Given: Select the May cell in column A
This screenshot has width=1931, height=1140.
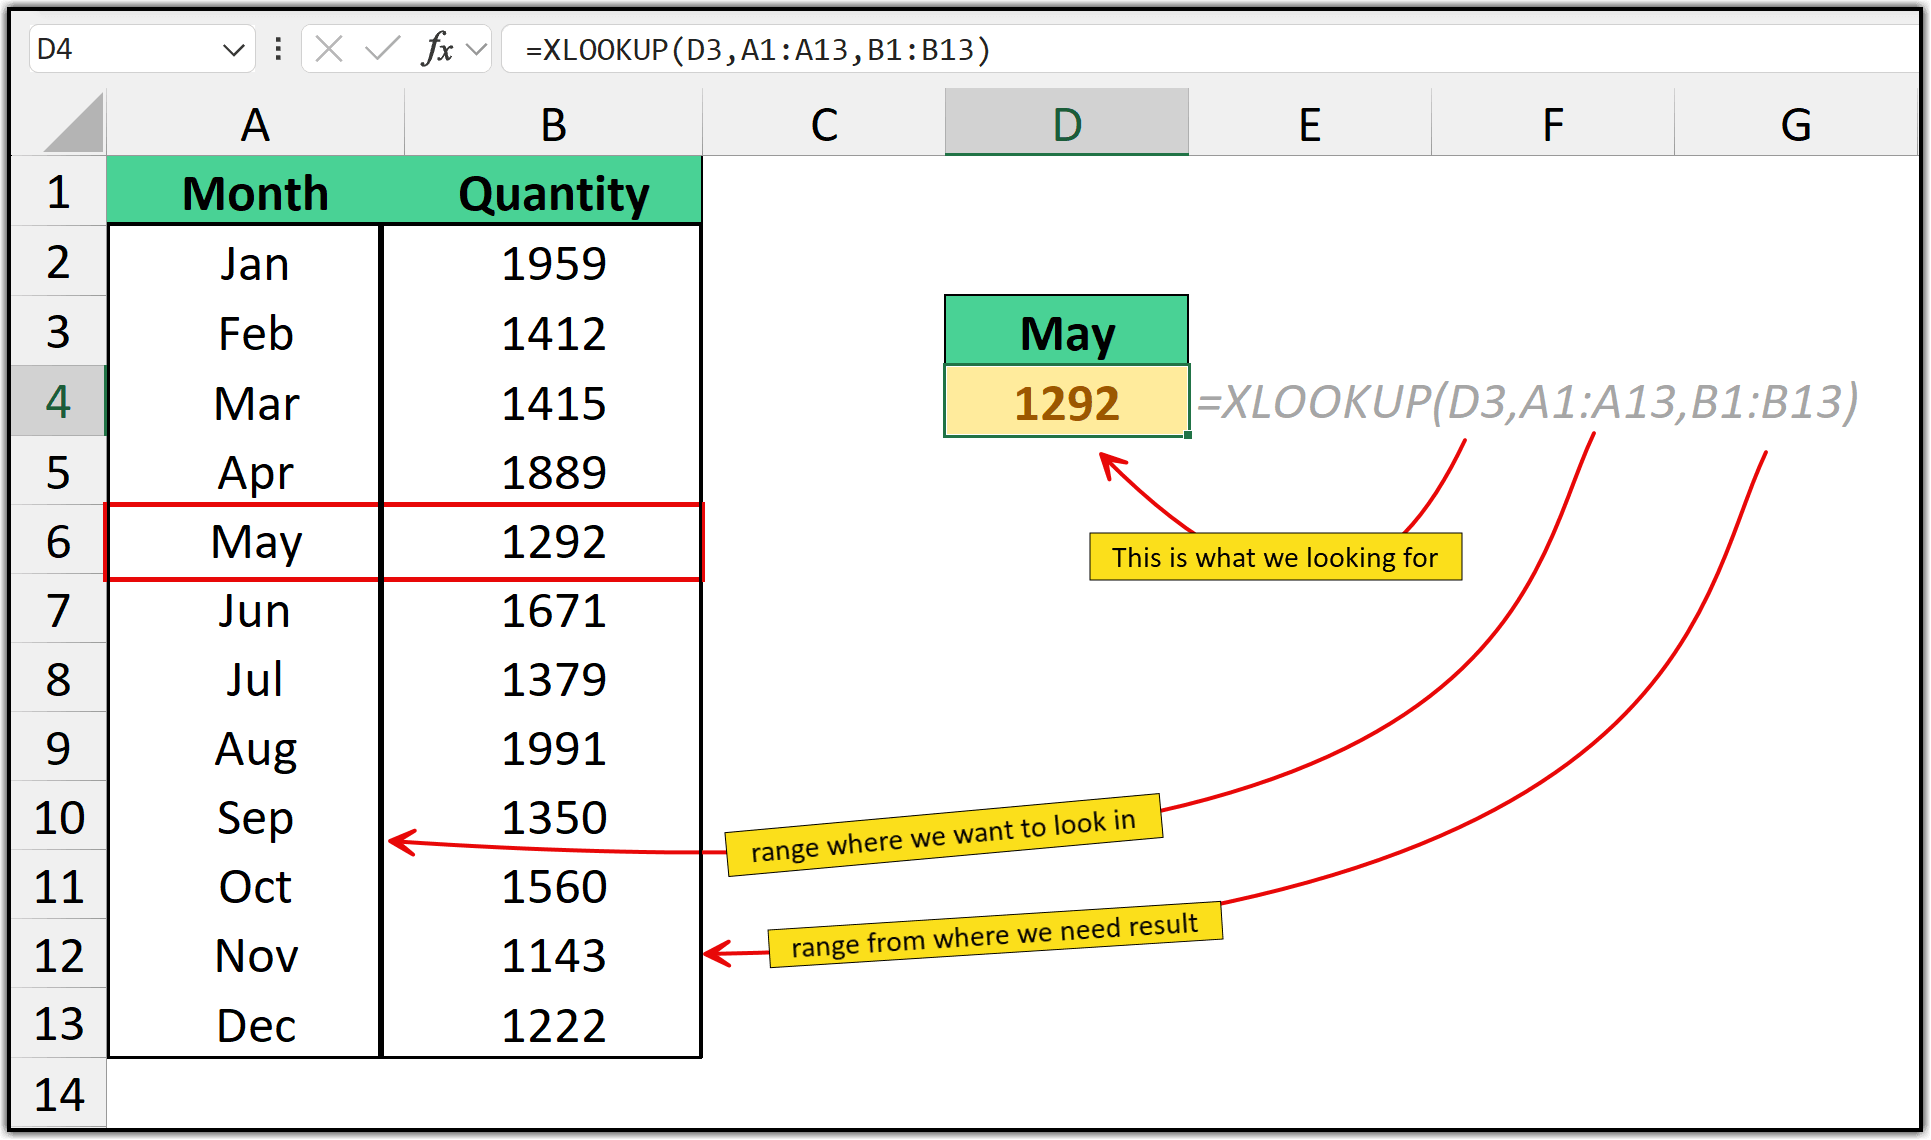Looking at the screenshot, I should pos(245,541).
